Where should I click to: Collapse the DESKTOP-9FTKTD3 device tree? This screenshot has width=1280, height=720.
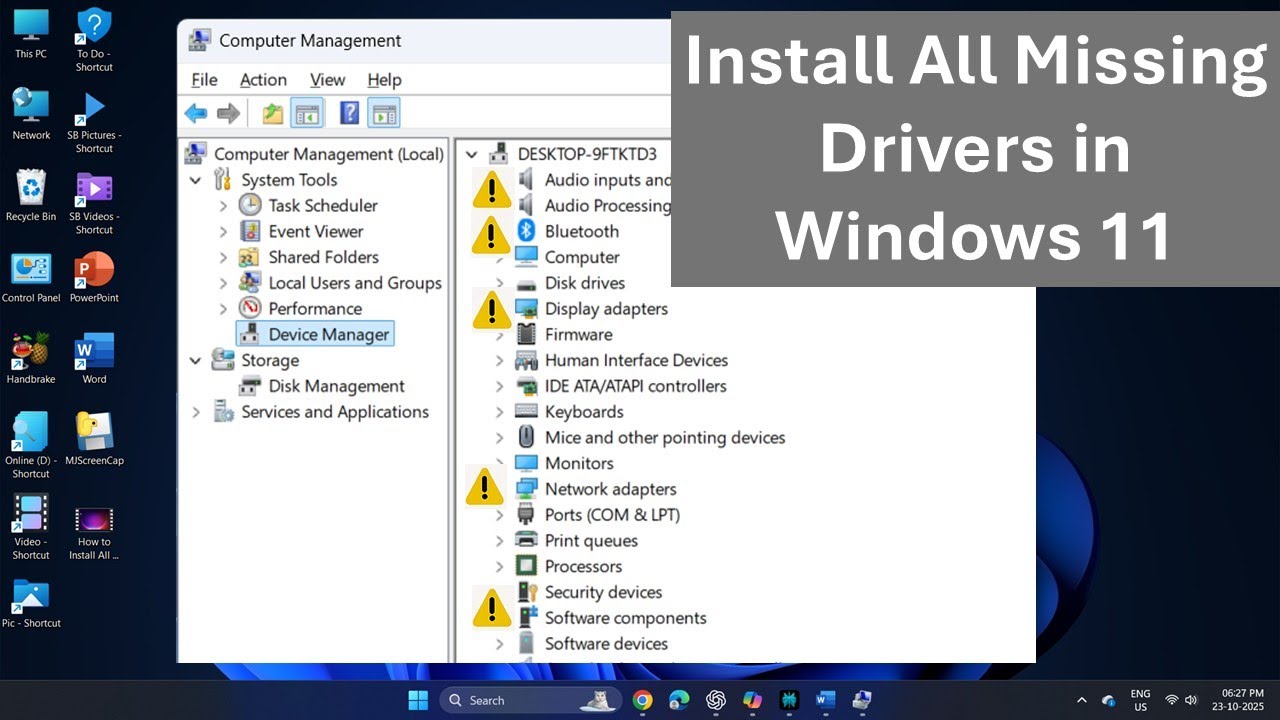[472, 154]
